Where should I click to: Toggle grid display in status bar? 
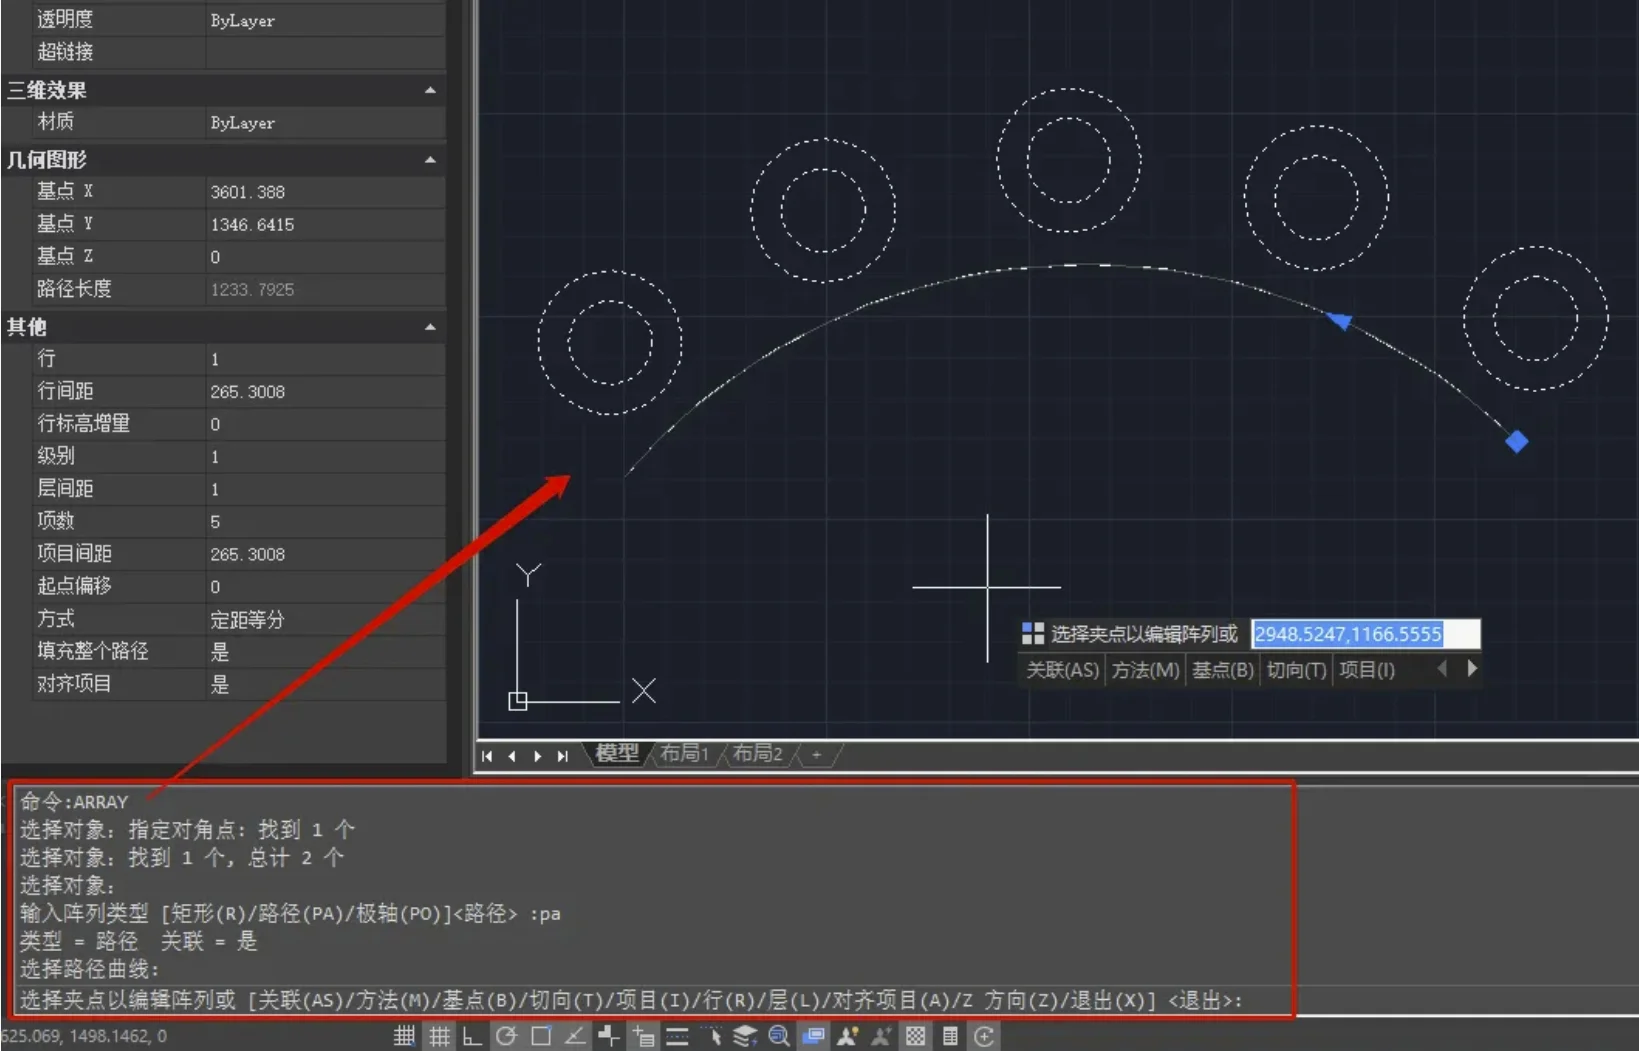[439, 1036]
